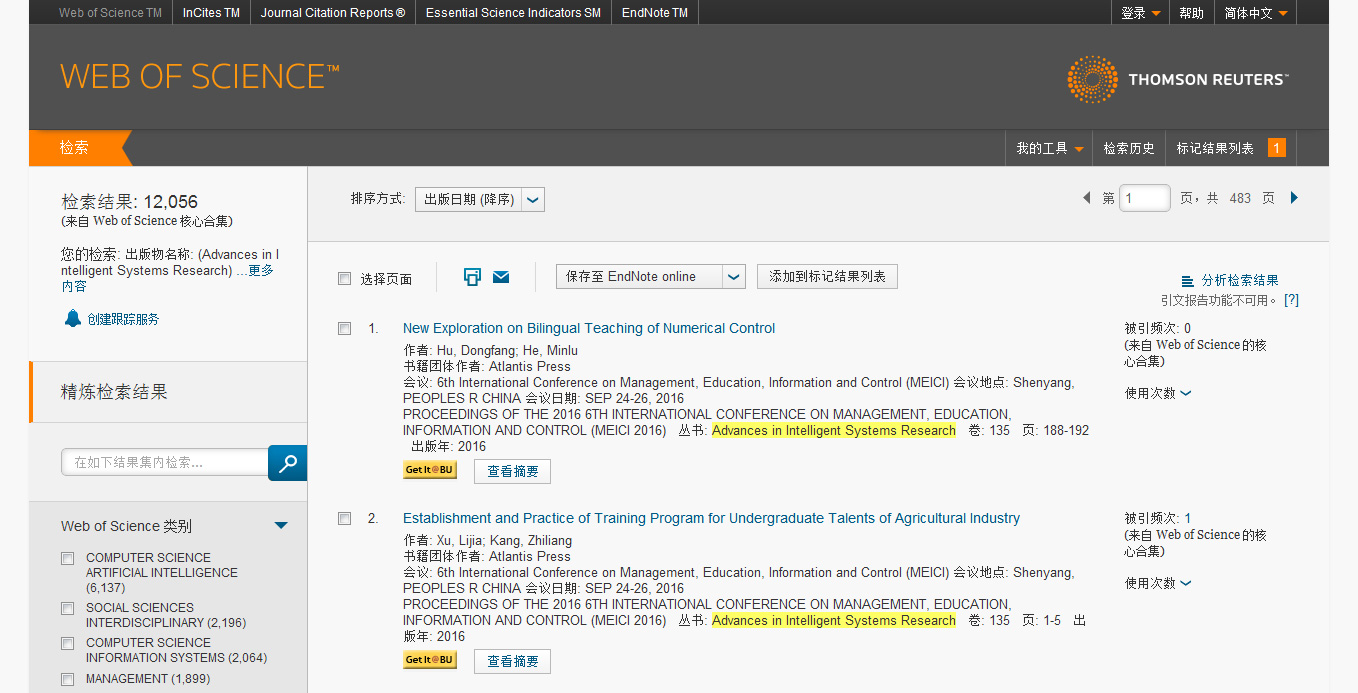The image size is (1358, 693).
Task: View abstract for record 1
Action: coord(512,471)
